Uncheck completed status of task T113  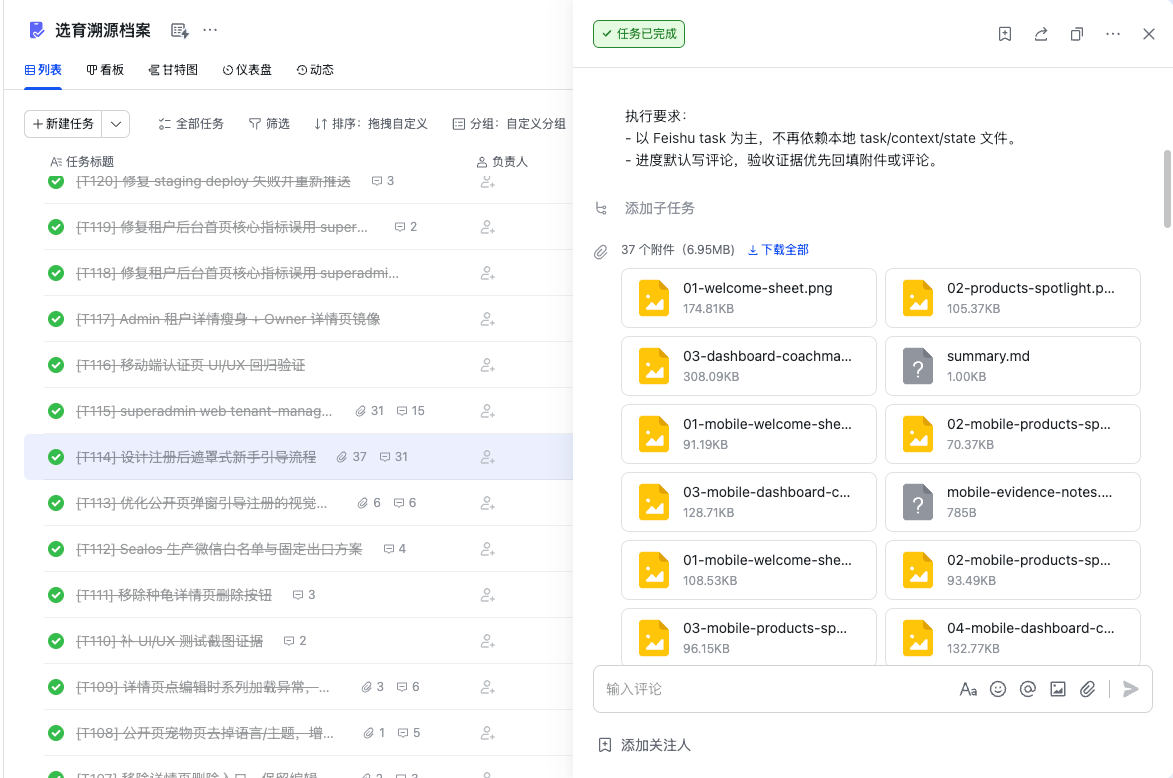click(x=56, y=503)
